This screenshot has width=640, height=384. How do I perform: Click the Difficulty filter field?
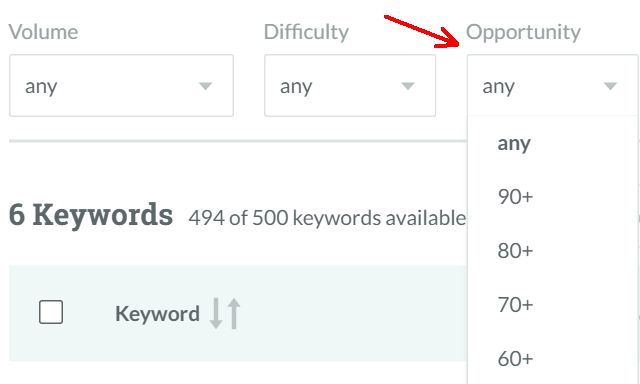point(350,86)
